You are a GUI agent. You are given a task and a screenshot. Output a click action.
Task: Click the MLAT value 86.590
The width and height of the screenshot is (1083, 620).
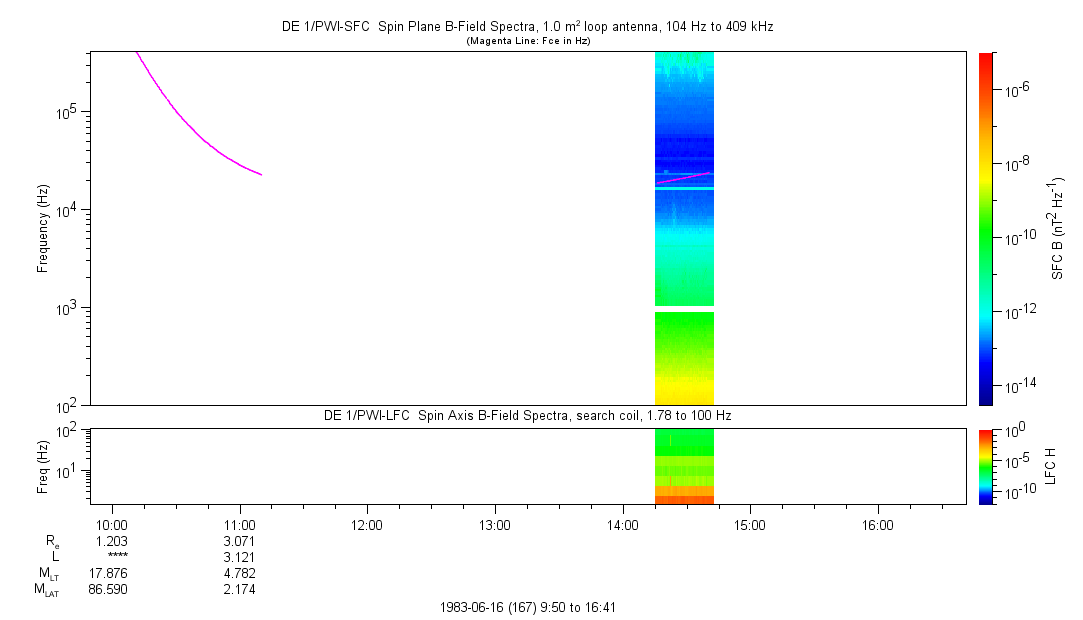pyautogui.click(x=108, y=589)
